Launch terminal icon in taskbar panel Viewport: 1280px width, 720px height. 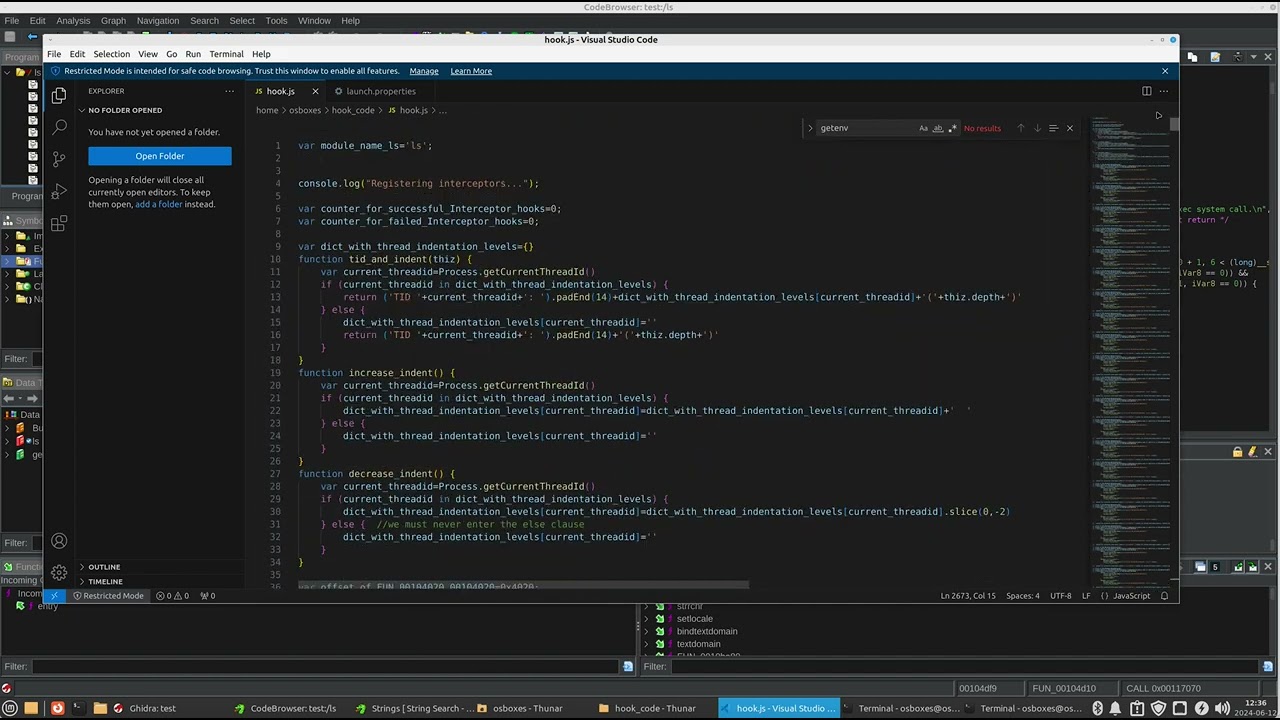pyautogui.click(x=78, y=708)
